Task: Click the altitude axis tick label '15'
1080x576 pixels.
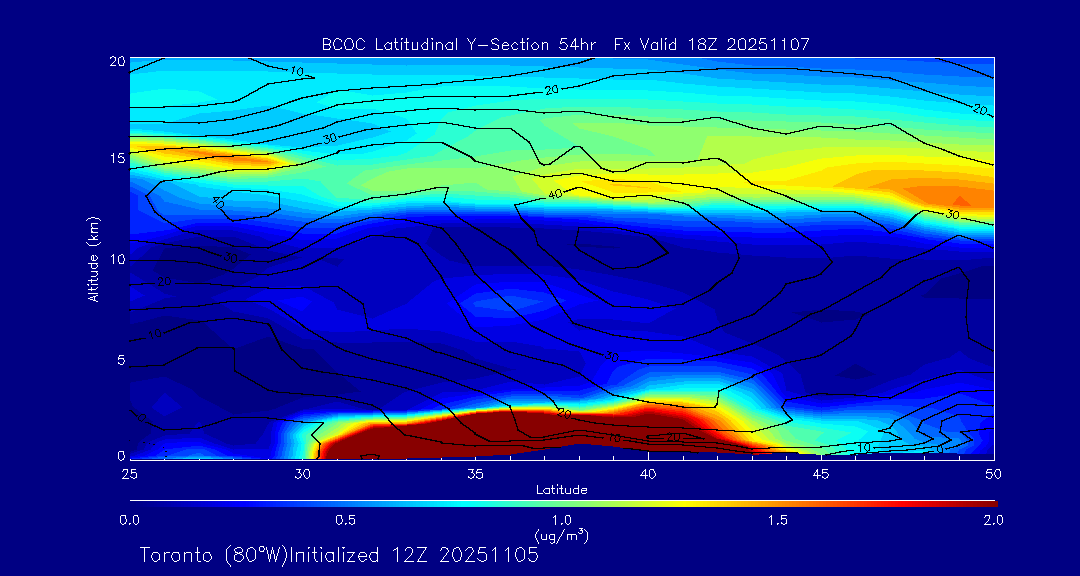Action: (x=116, y=158)
